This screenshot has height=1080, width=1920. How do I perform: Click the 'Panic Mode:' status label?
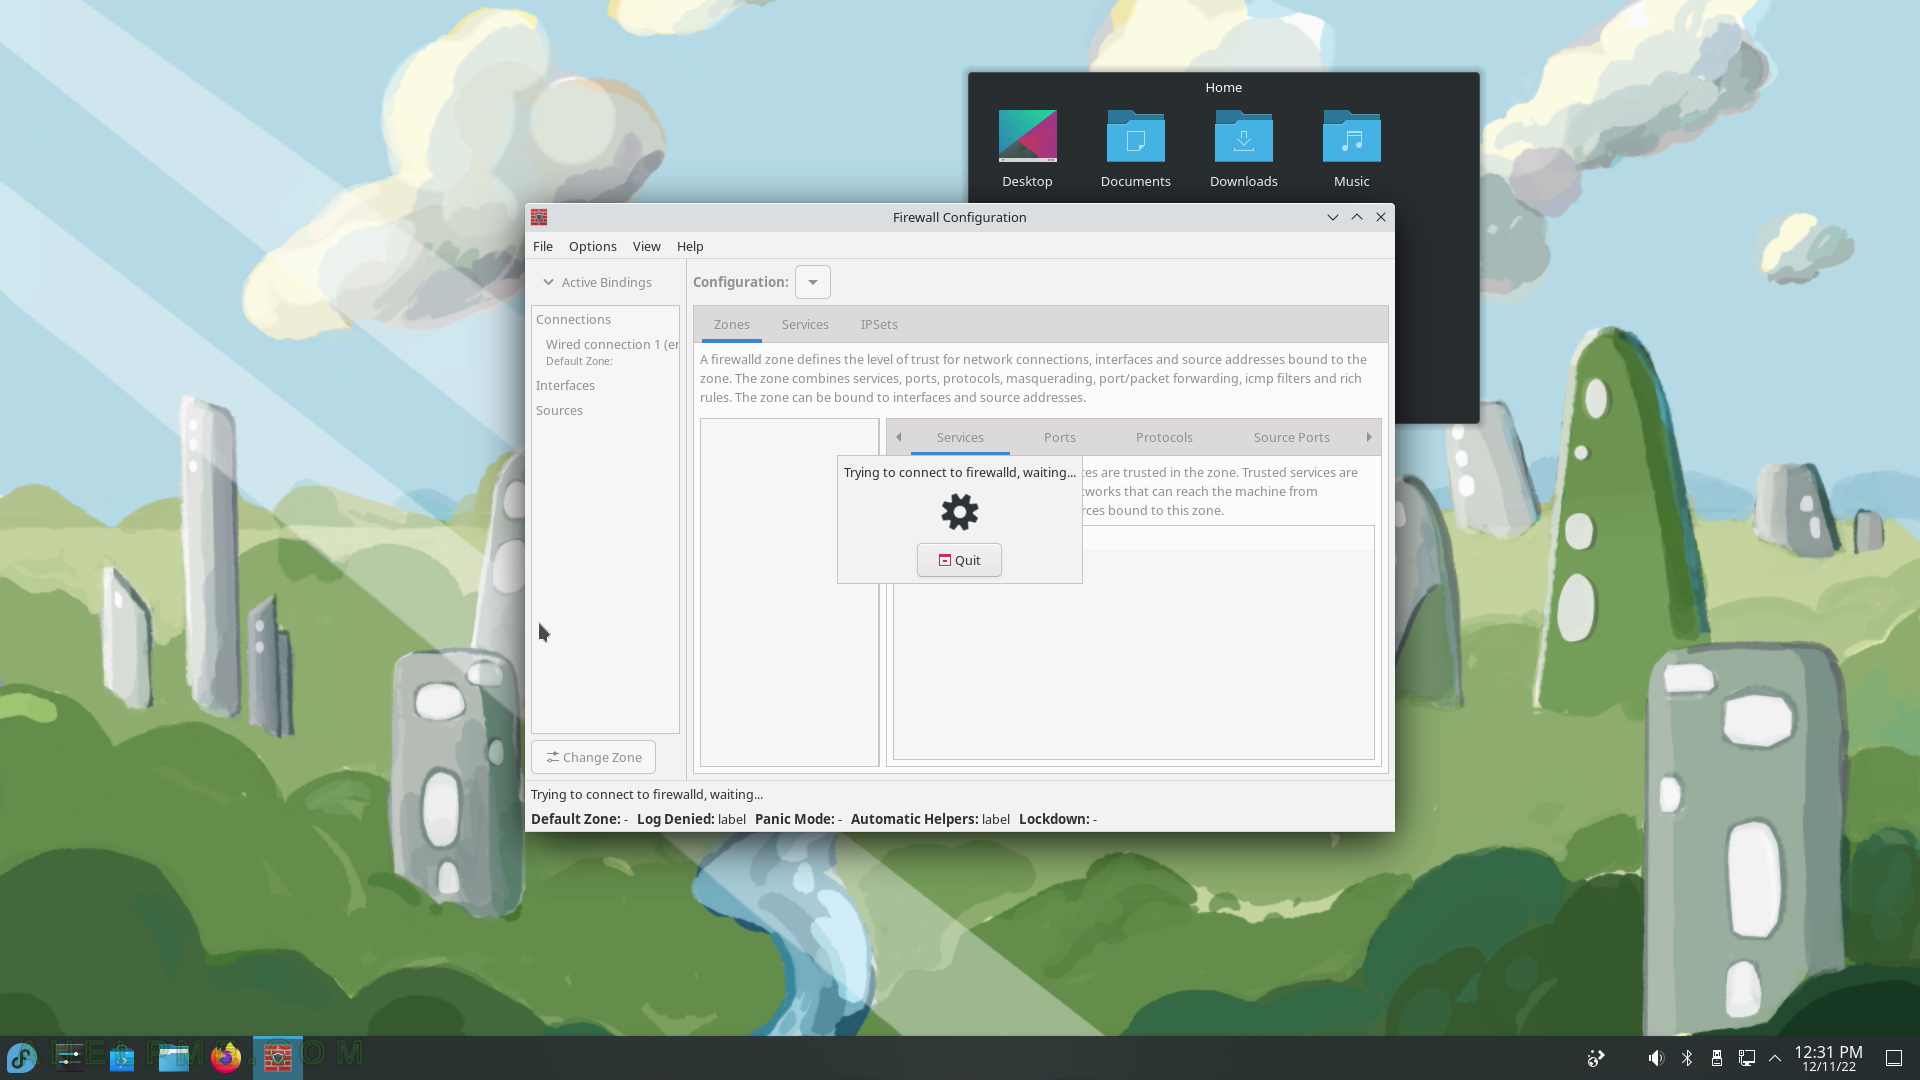tap(794, 819)
